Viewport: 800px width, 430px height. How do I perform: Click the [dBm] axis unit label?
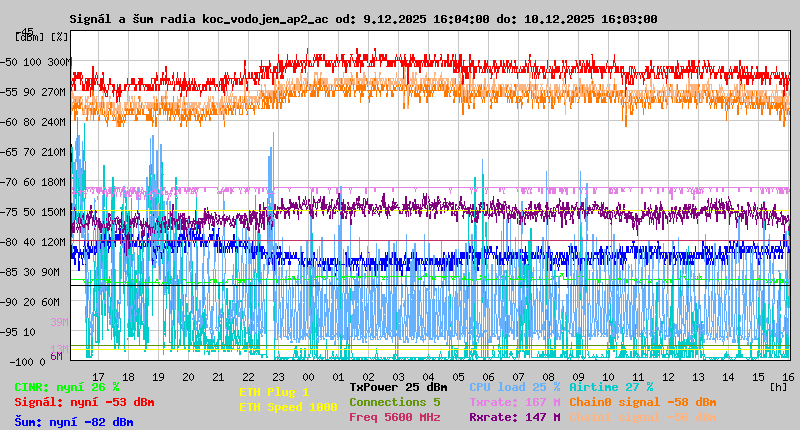[28, 37]
